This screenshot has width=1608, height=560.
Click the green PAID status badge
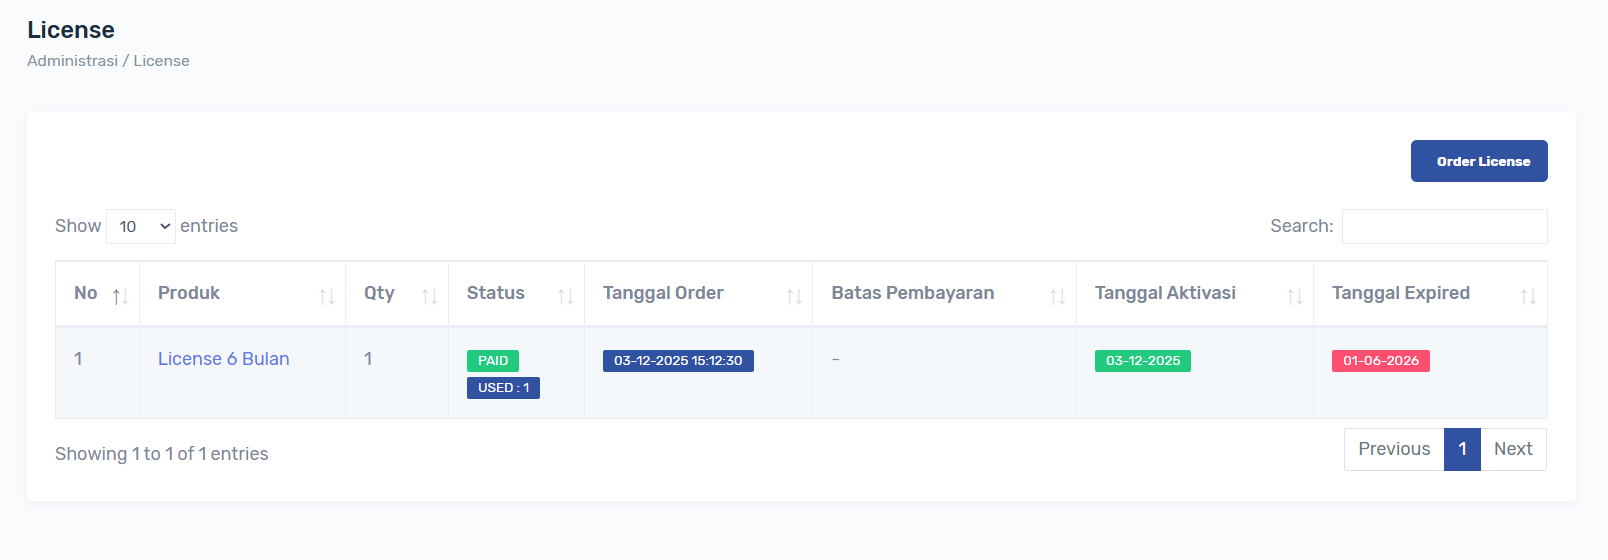tap(493, 361)
